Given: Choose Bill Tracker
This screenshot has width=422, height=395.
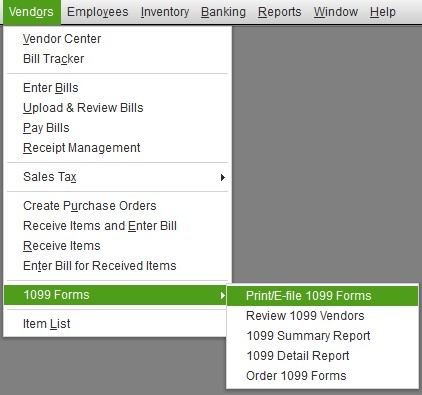Looking at the screenshot, I should [117, 59].
